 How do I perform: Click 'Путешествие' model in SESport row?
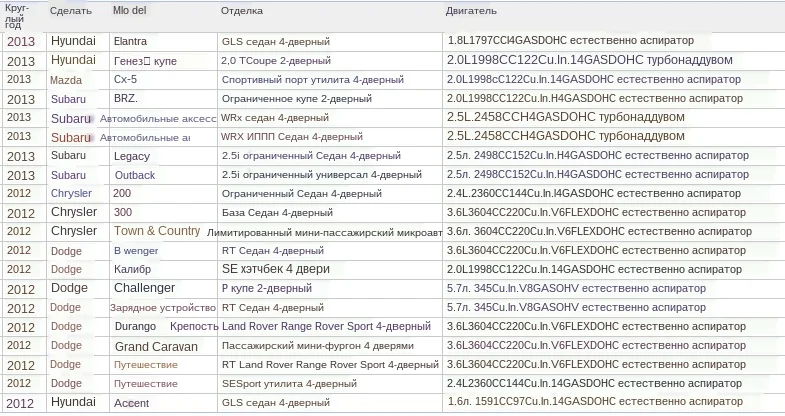[146, 384]
